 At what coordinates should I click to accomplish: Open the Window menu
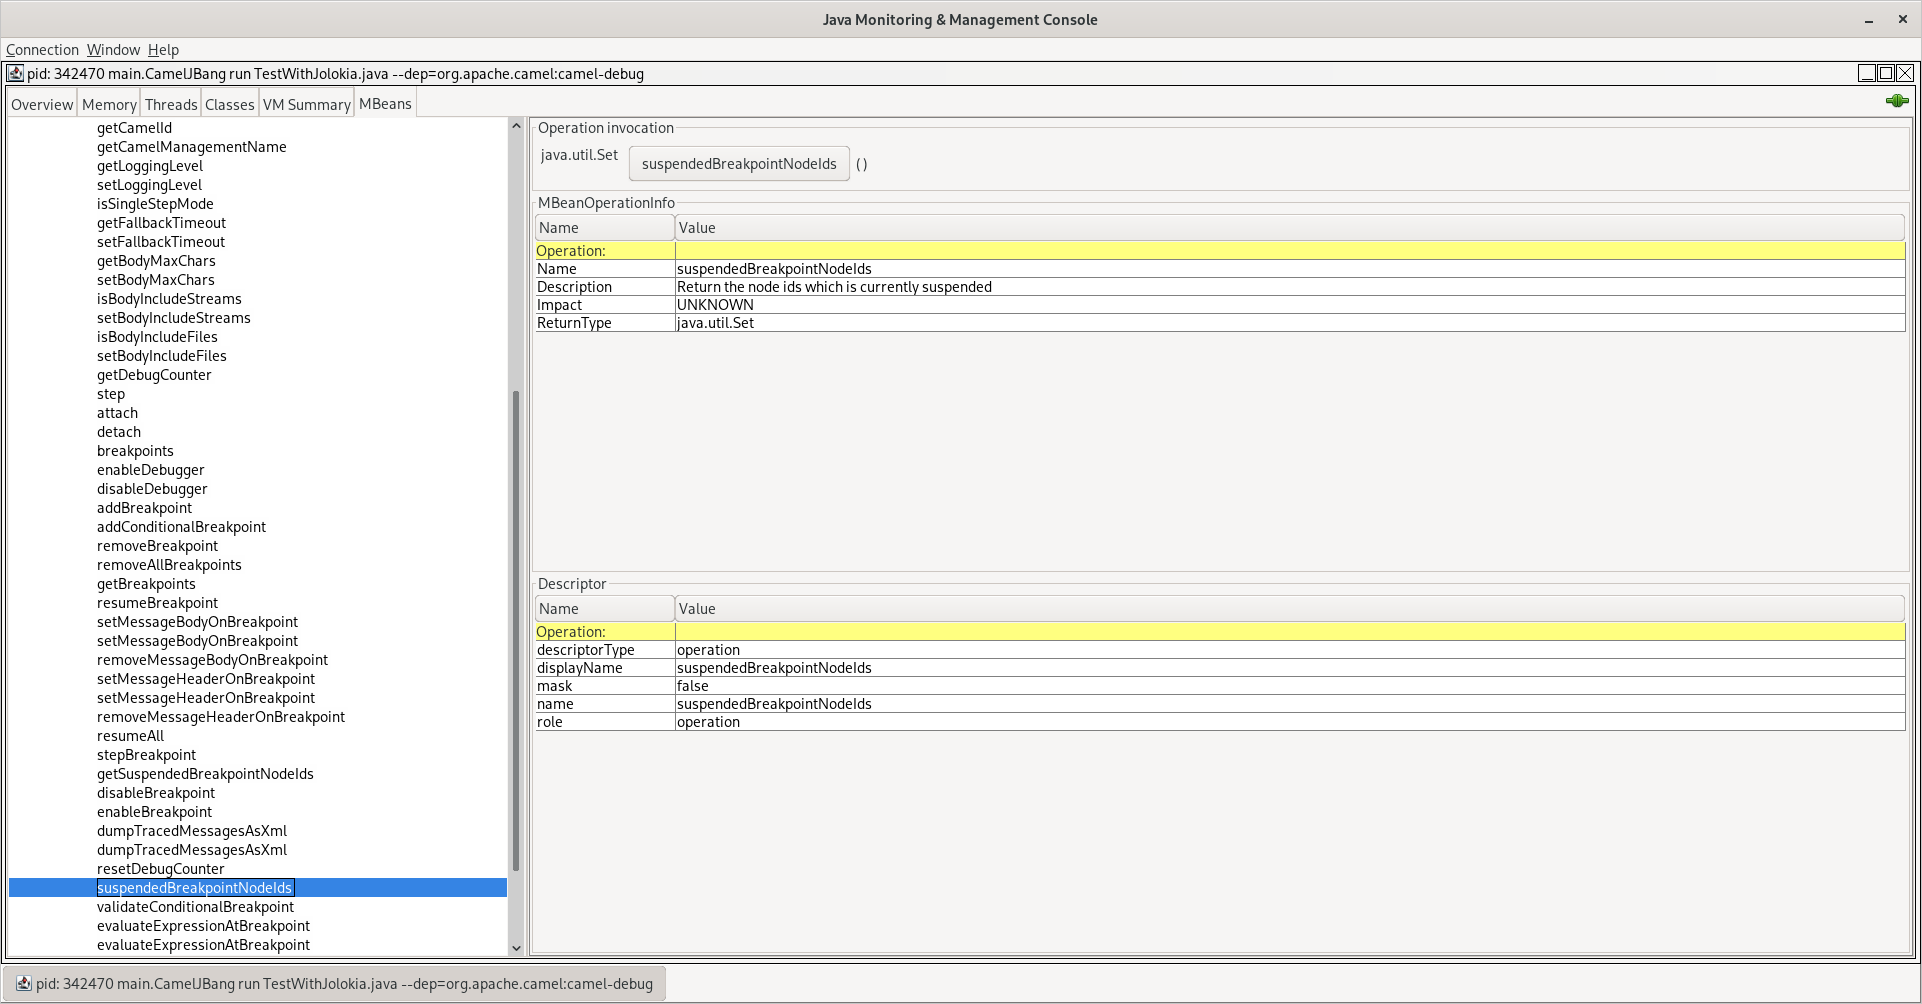tap(112, 49)
